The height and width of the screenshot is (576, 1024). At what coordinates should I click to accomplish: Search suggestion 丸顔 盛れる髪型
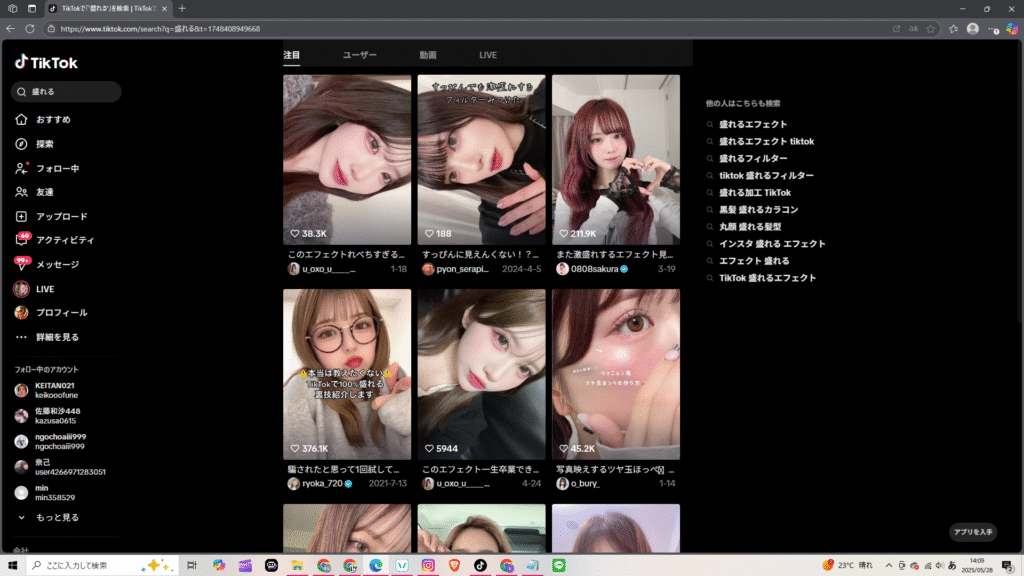750,227
